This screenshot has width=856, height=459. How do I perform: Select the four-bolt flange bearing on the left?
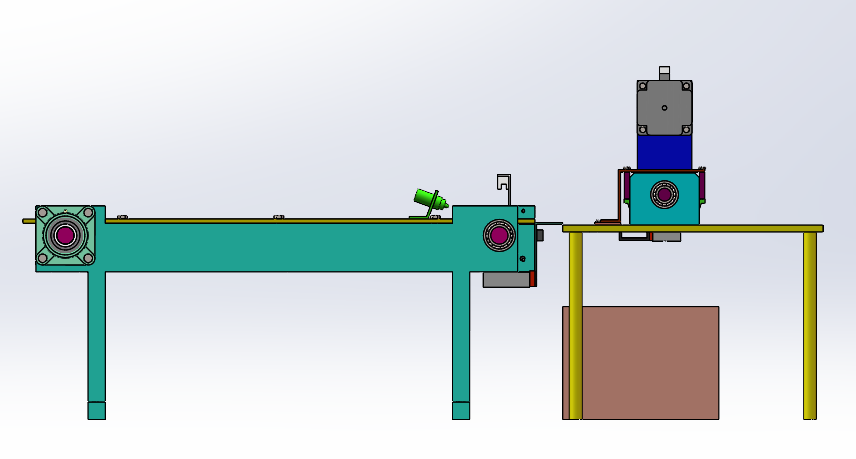click(65, 235)
